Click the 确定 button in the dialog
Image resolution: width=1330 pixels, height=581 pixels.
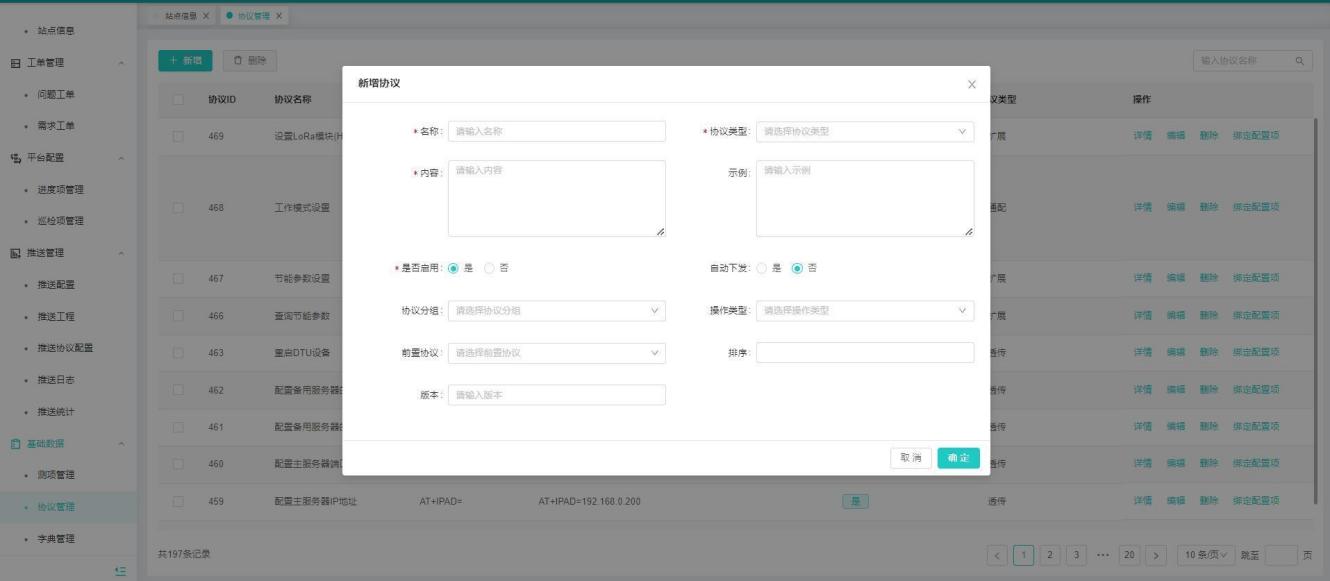pyautogui.click(x=958, y=457)
